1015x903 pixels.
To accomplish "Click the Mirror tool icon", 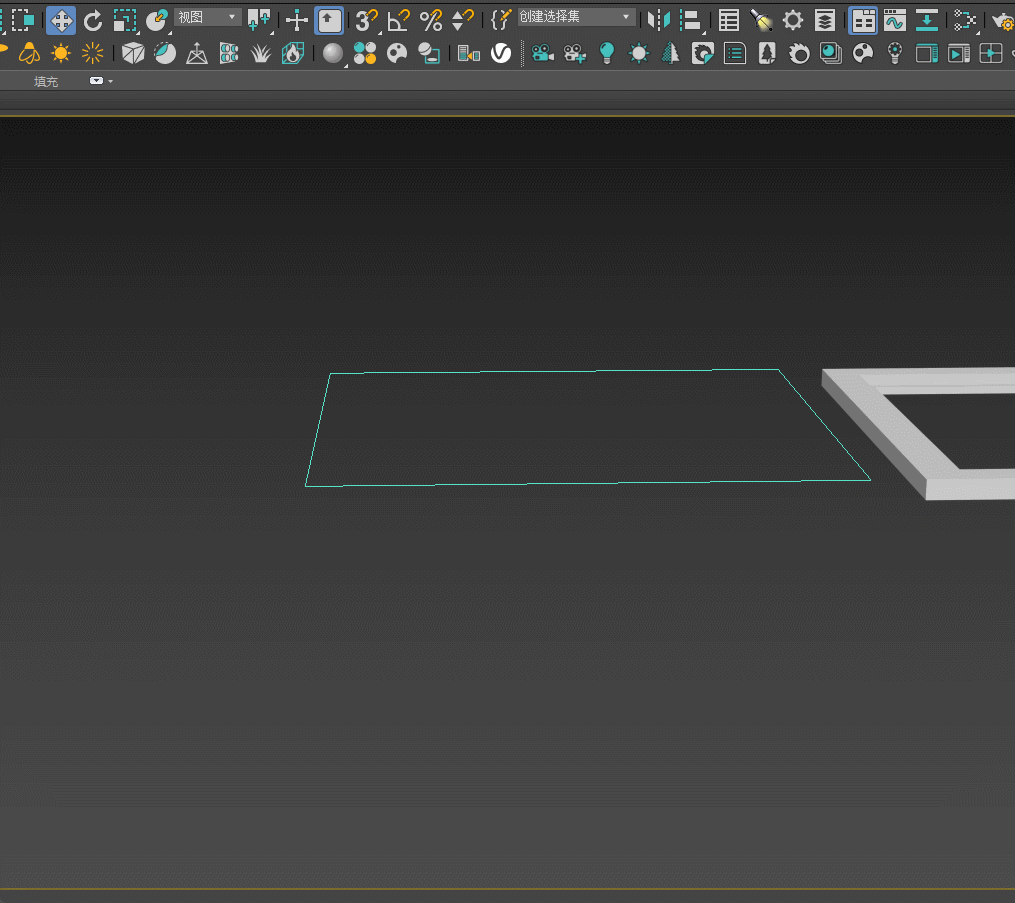I will click(x=658, y=20).
